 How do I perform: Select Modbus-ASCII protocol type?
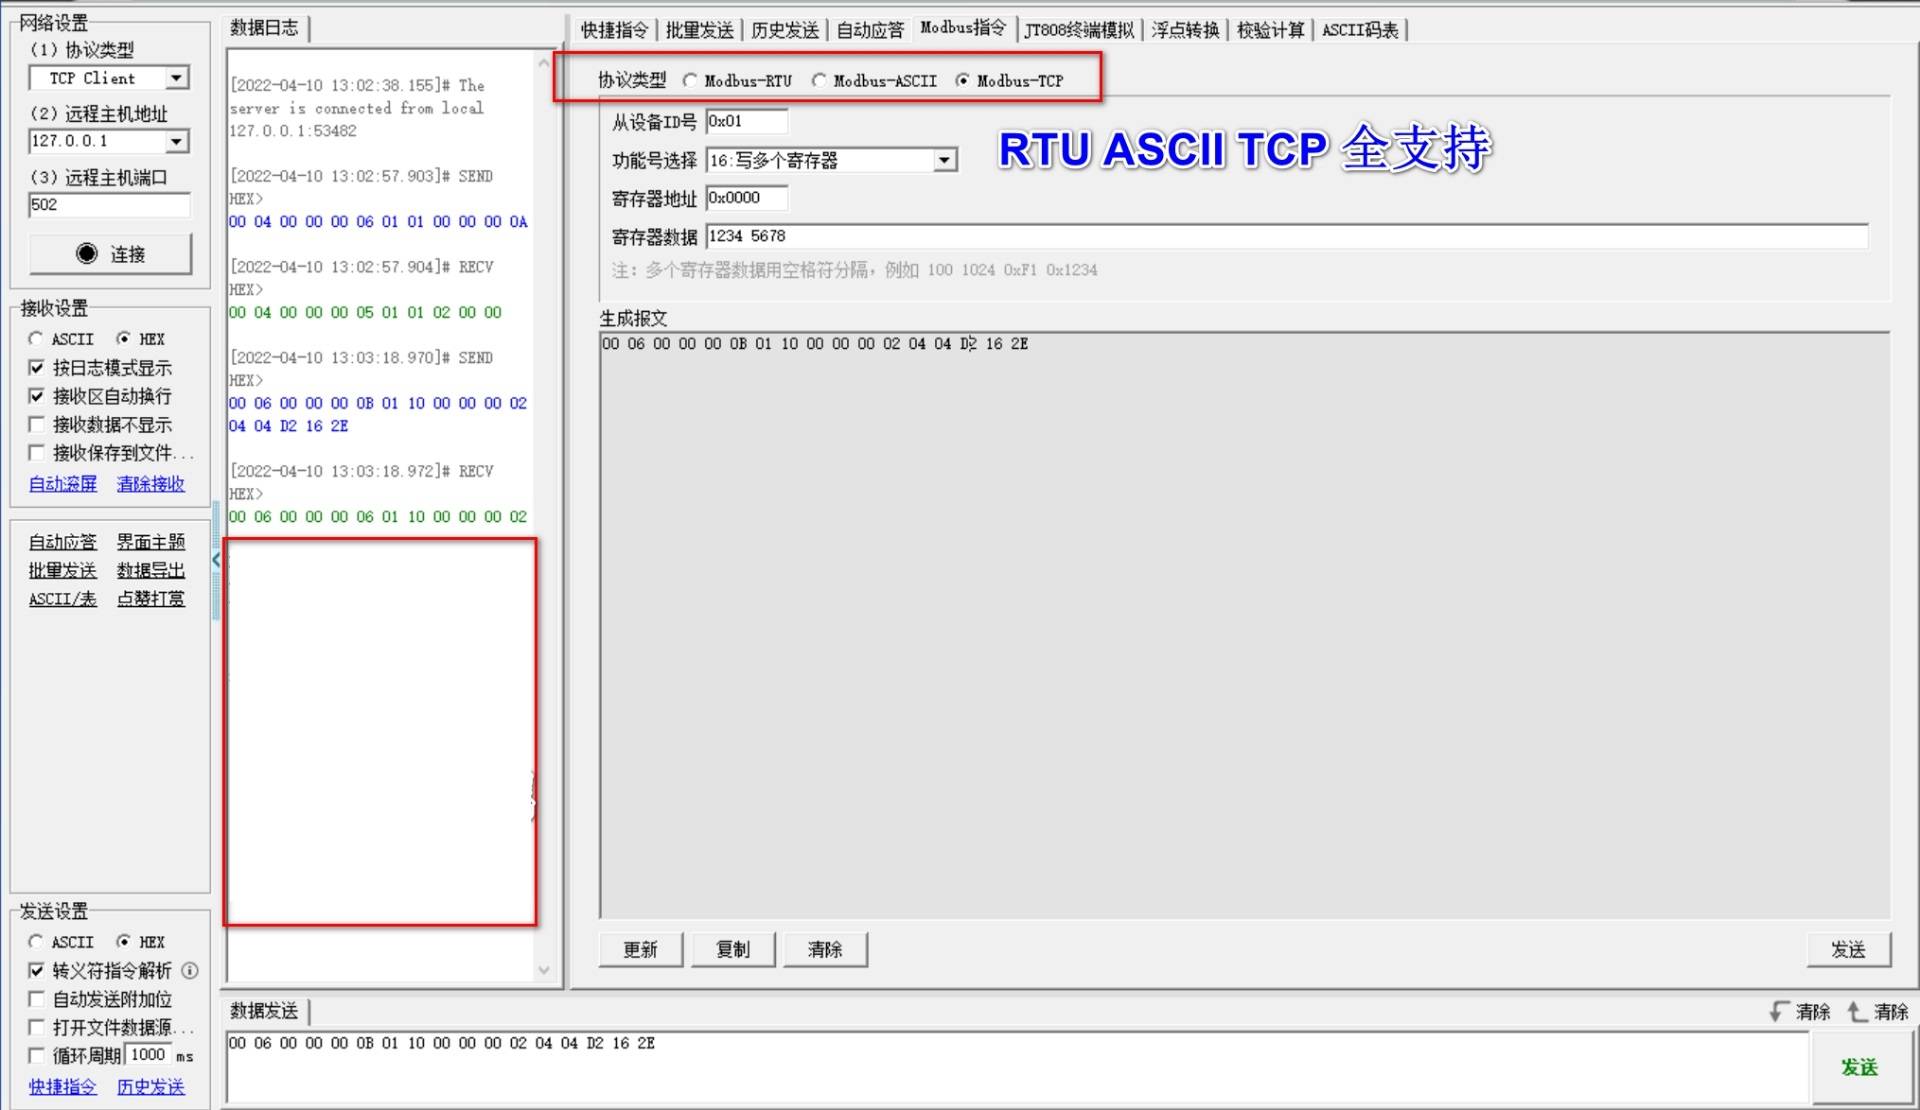(817, 79)
